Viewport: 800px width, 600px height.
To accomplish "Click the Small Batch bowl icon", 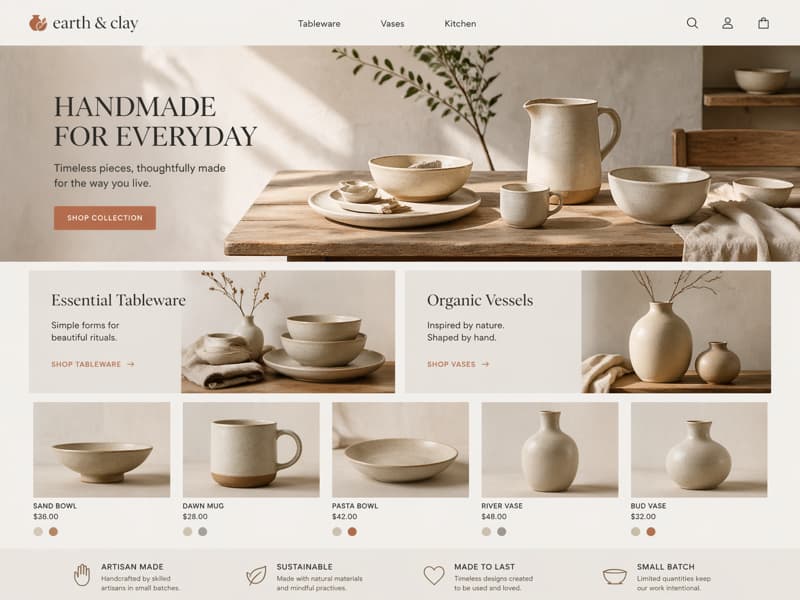I will tap(615, 576).
